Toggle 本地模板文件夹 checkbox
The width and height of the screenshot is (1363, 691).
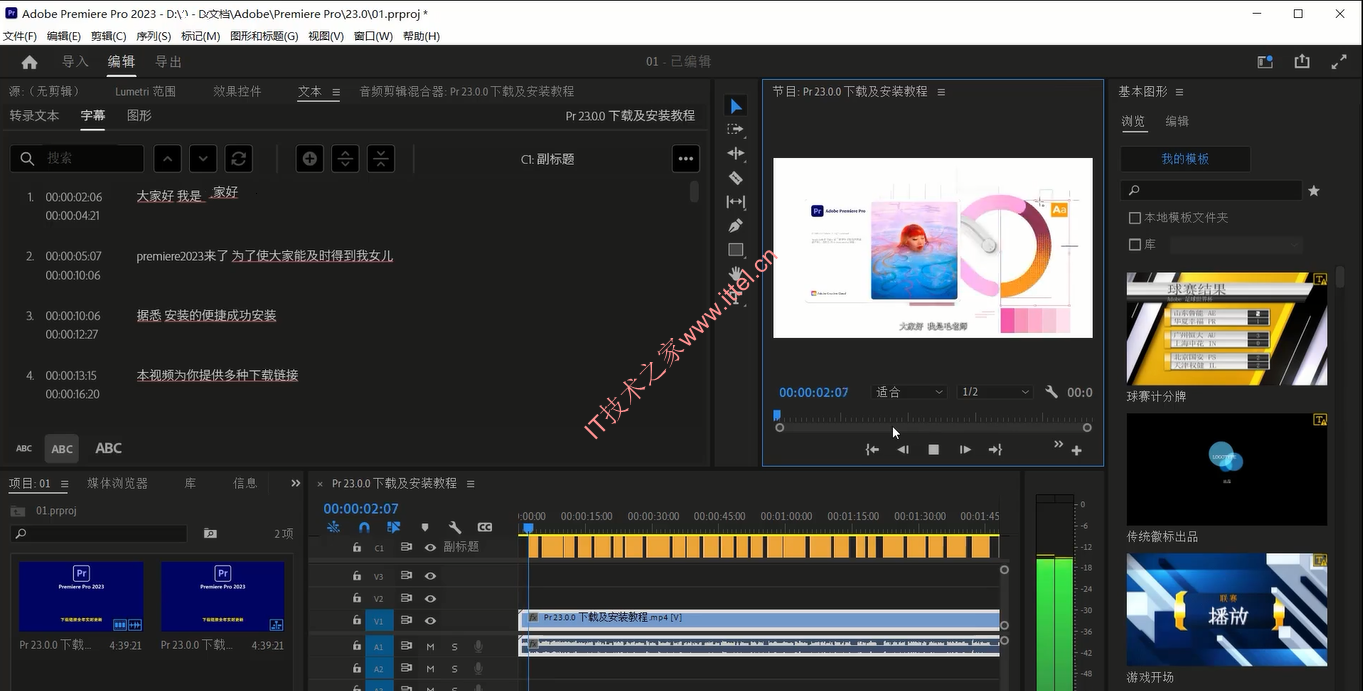[x=1135, y=217]
